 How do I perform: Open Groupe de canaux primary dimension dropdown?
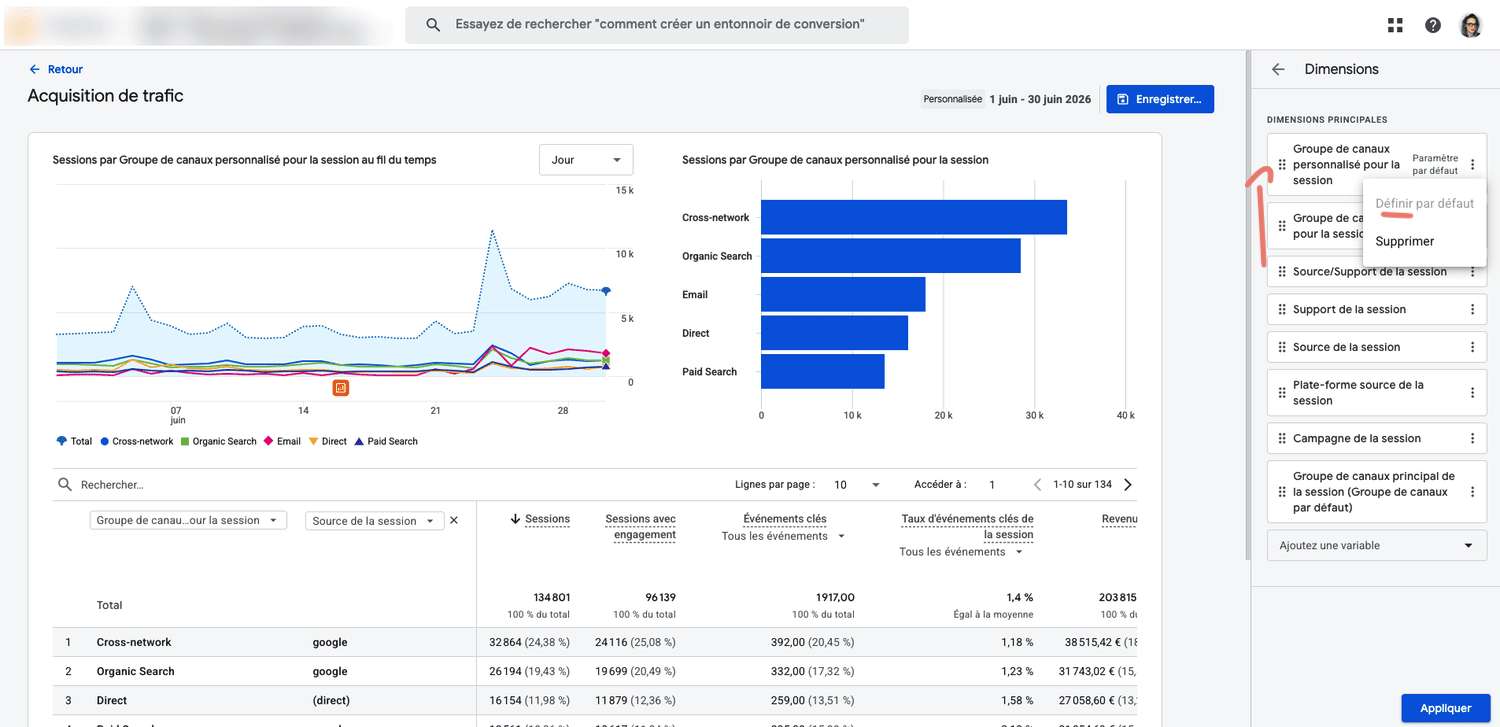coord(188,521)
